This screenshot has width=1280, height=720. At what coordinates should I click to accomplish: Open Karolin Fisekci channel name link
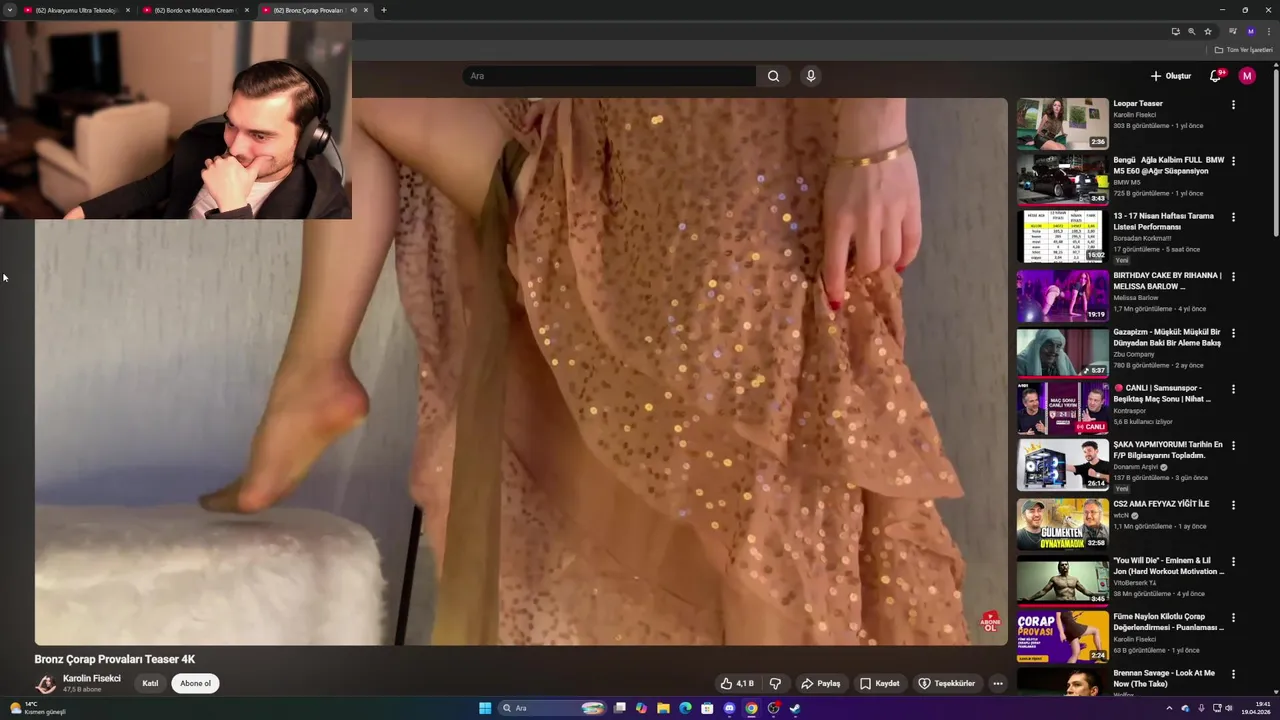coord(92,678)
